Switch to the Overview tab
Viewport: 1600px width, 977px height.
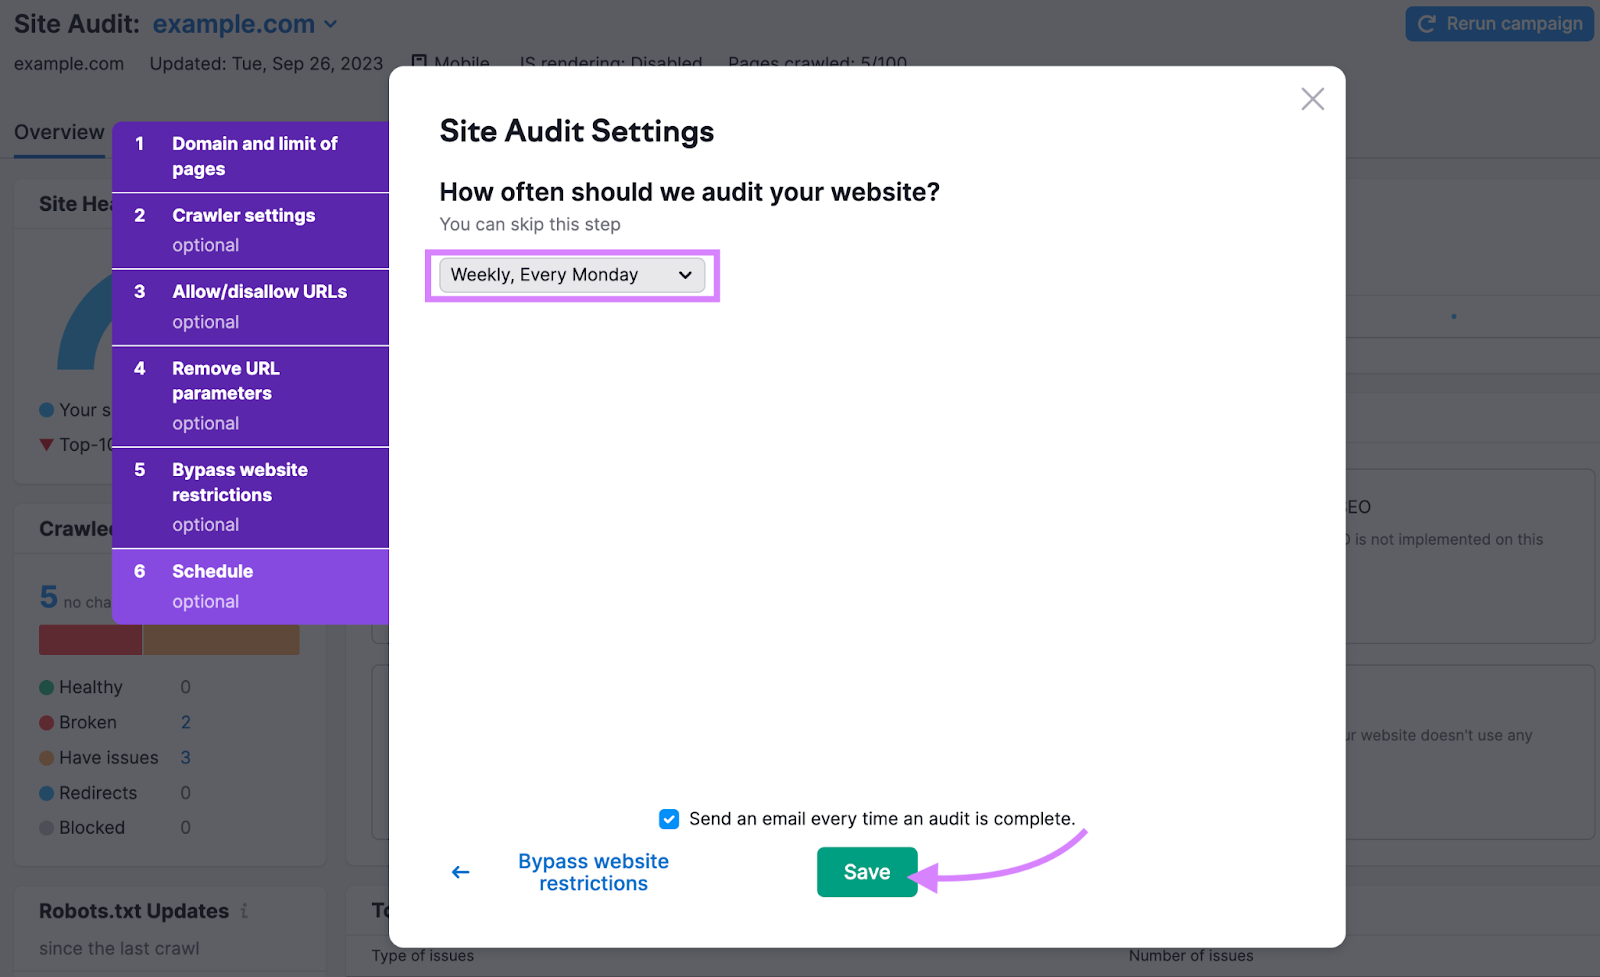(x=58, y=131)
